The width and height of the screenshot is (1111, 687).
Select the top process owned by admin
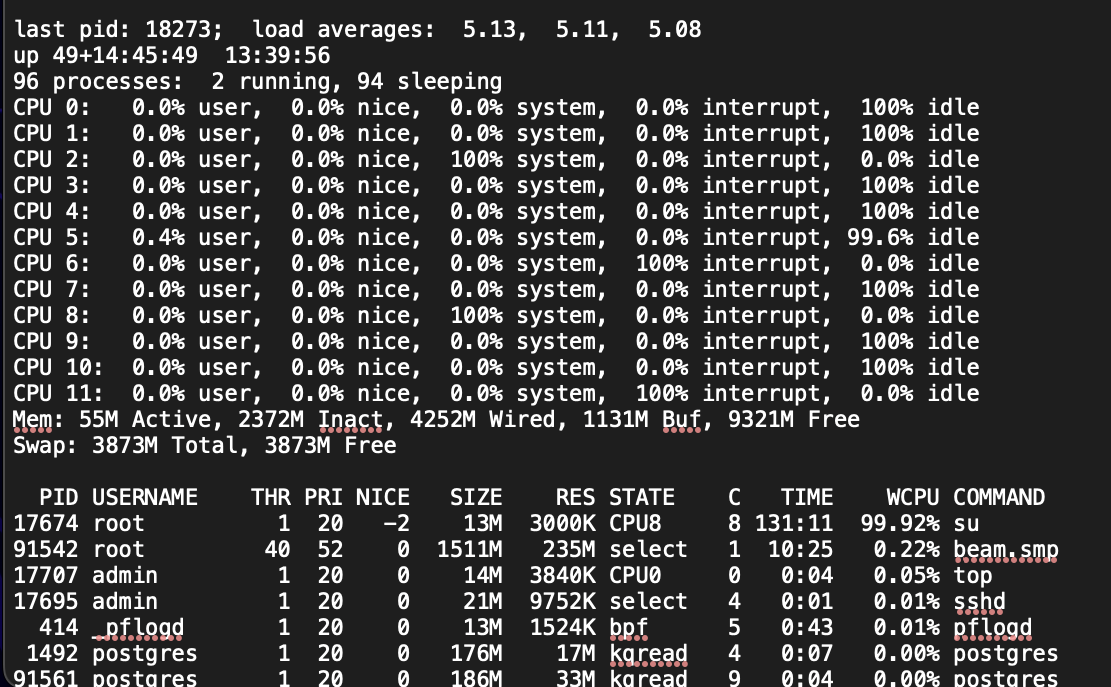pos(500,575)
